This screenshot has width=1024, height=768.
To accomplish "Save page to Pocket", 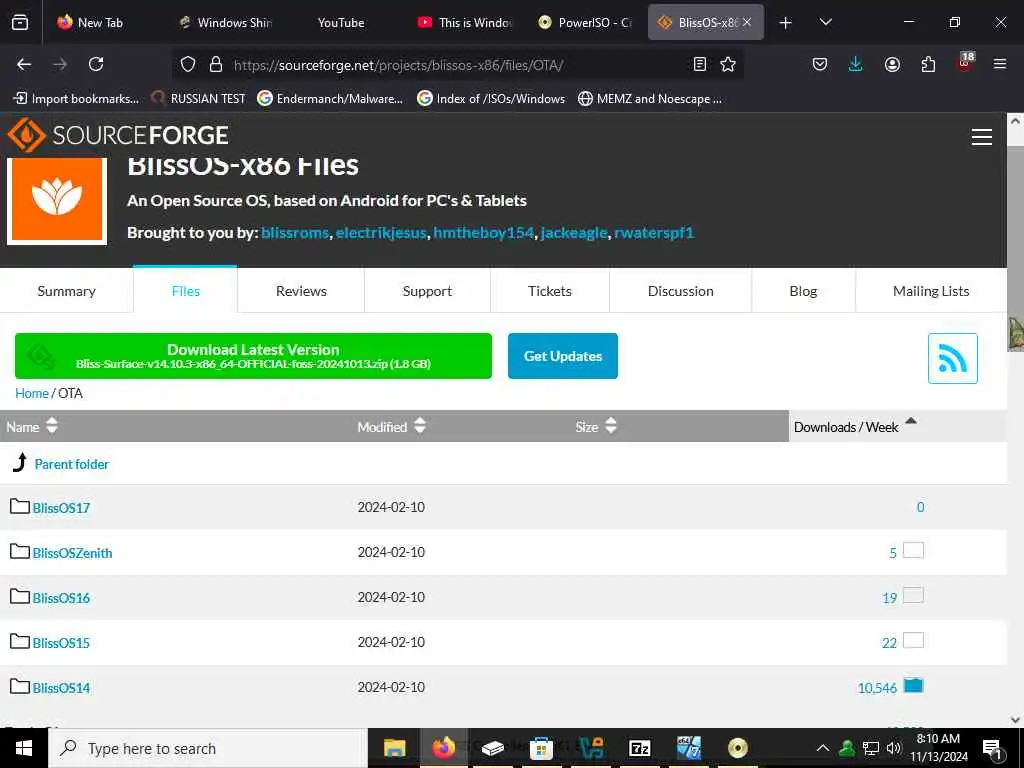I will click(x=820, y=64).
